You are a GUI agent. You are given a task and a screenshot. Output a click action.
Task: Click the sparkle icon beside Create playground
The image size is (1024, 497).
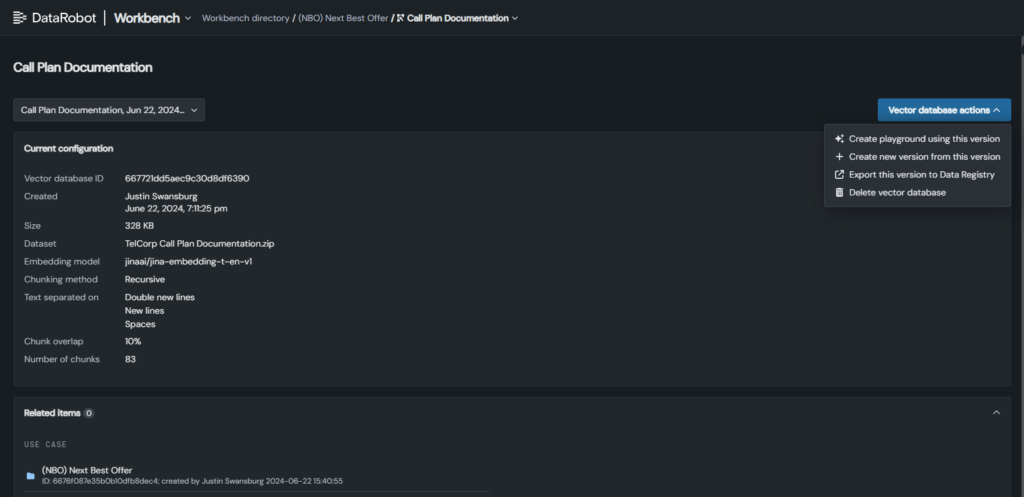point(839,138)
